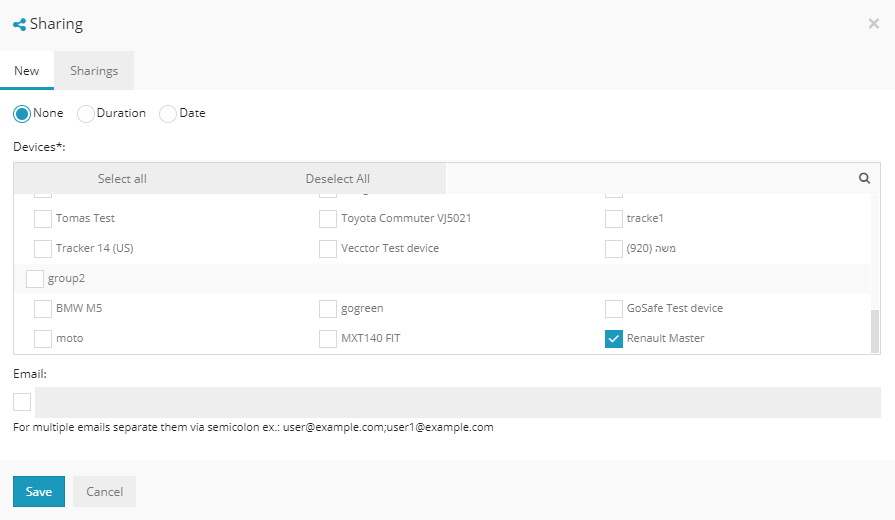Check the GoSafe Test device checkbox
This screenshot has width=895, height=520.
(x=614, y=309)
